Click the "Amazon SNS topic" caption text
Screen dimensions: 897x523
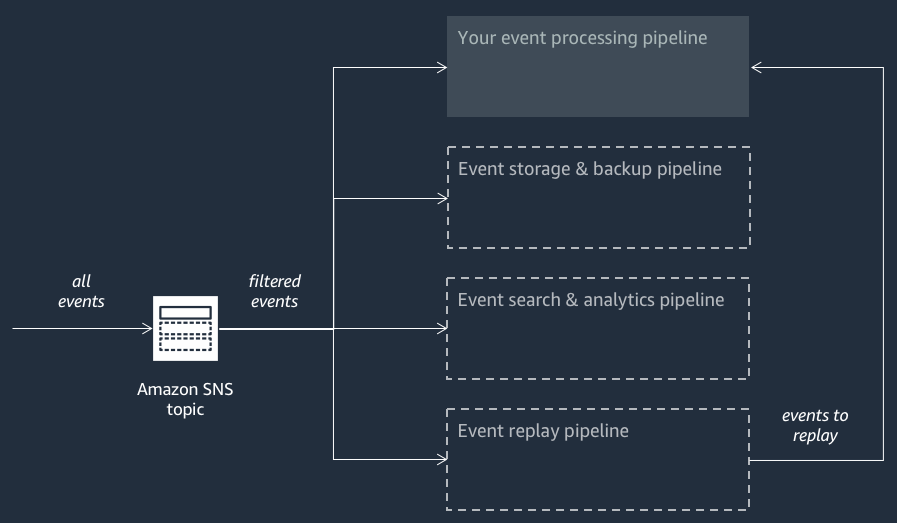[x=185, y=399]
